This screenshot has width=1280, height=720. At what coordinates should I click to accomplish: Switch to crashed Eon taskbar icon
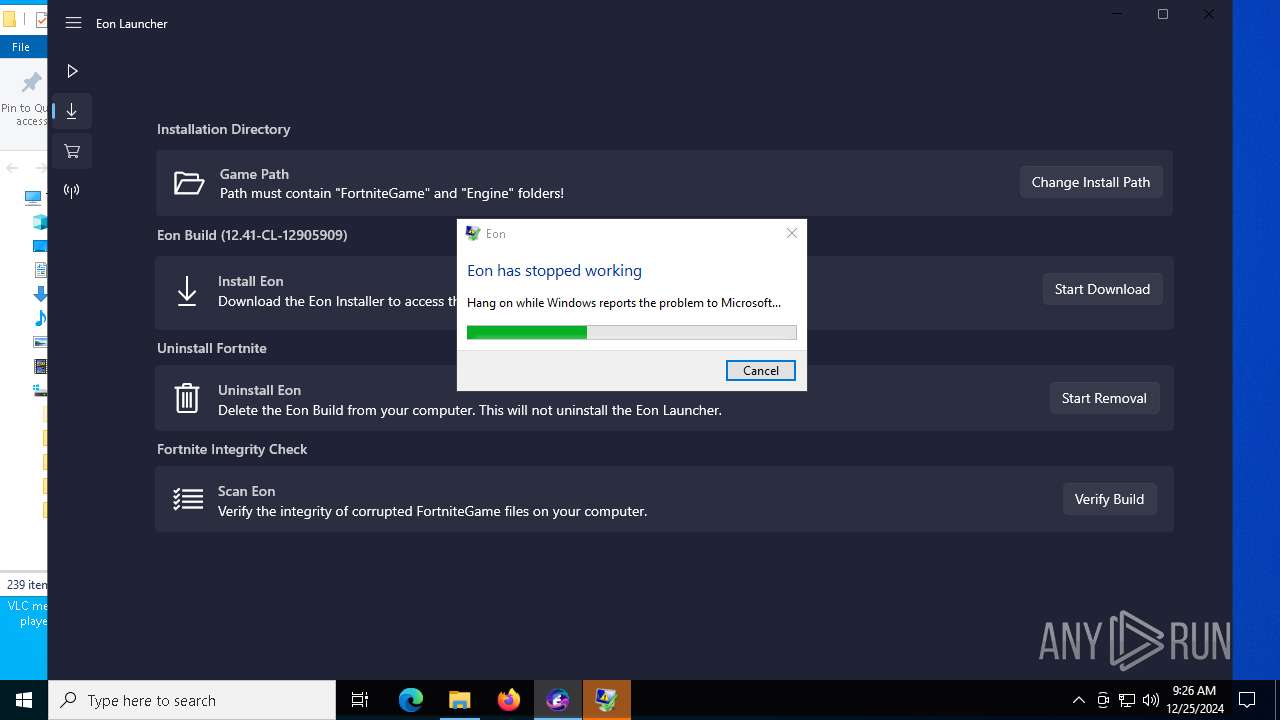click(x=607, y=700)
